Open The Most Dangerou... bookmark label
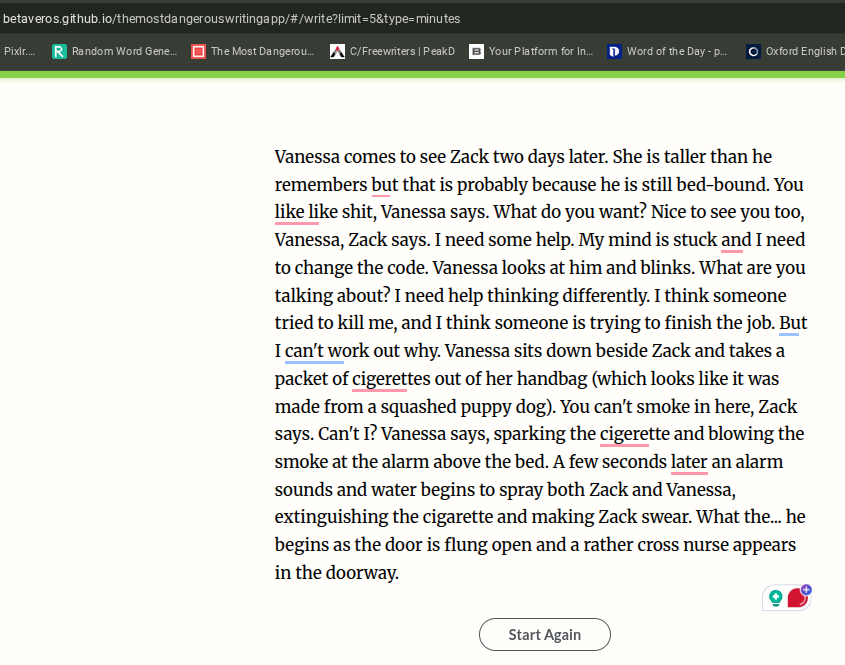Image resolution: width=845 pixels, height=665 pixels. coord(262,51)
